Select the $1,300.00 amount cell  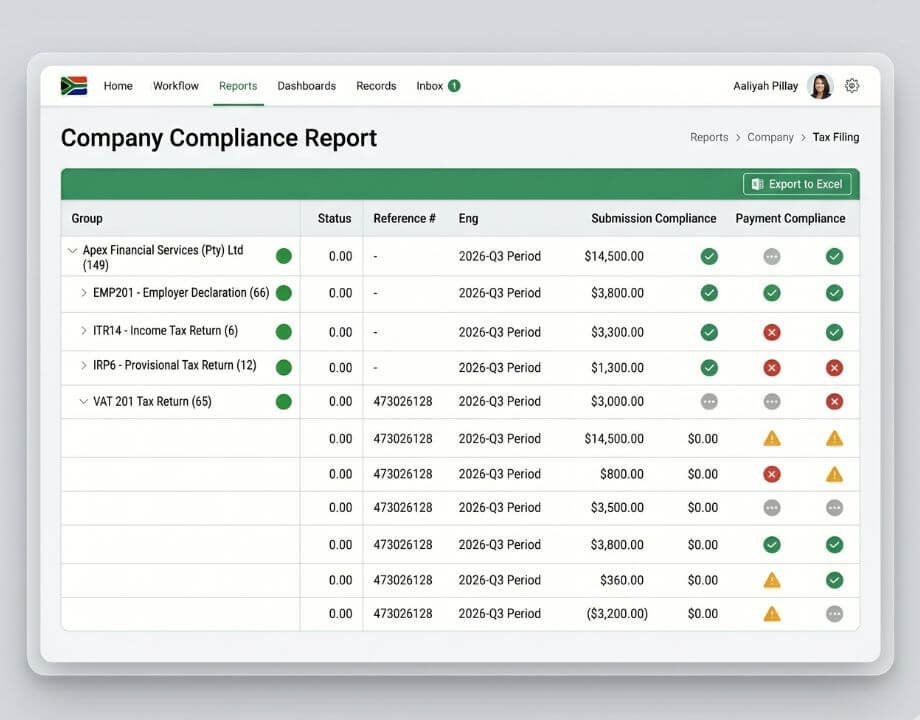(x=617, y=368)
